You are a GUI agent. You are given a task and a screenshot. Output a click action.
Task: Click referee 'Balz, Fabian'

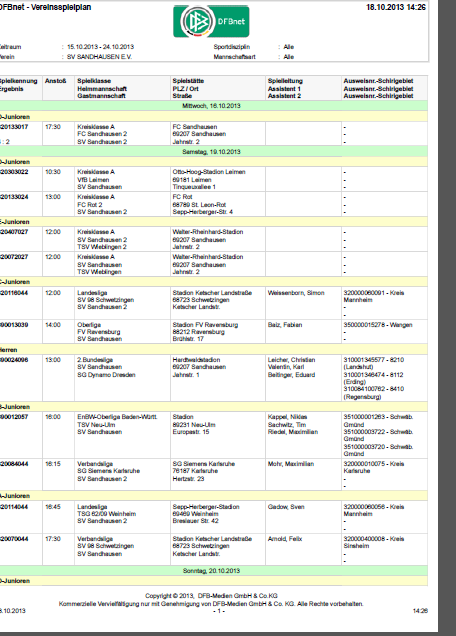coord(285,325)
